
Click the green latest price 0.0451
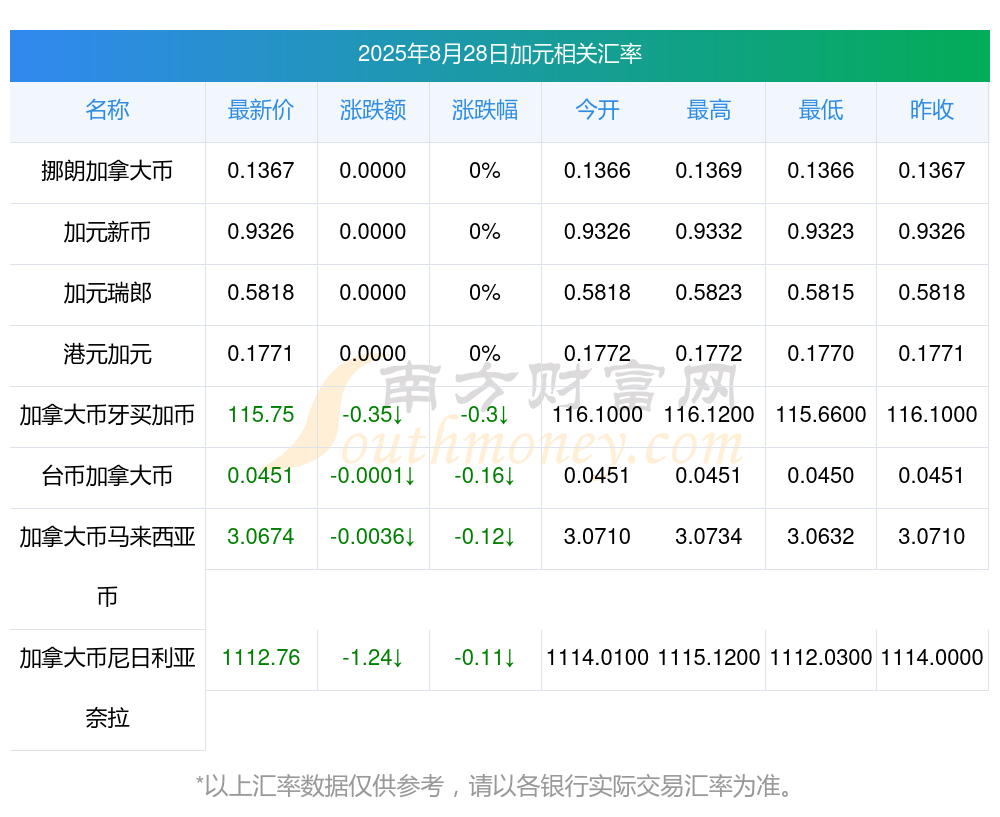pyautogui.click(x=260, y=476)
